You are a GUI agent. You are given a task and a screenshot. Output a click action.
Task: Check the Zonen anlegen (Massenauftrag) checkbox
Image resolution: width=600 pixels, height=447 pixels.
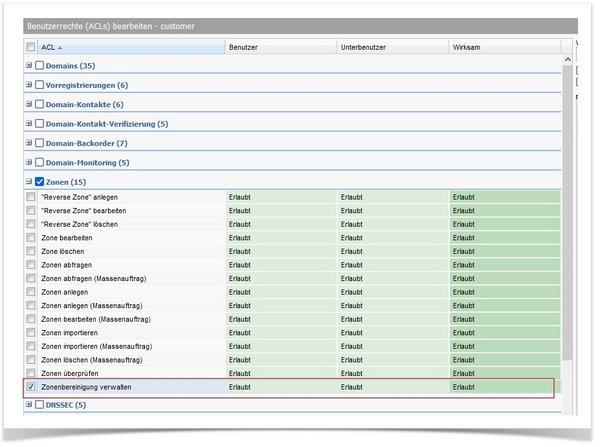31,305
